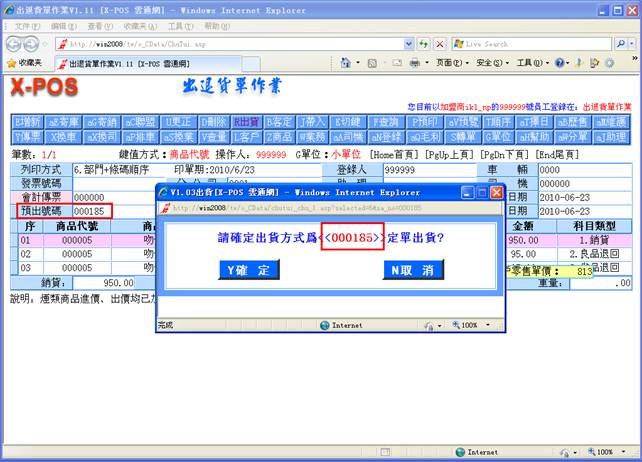Click the stop loading X icon
The height and width of the screenshot is (462, 642).
click(439, 44)
